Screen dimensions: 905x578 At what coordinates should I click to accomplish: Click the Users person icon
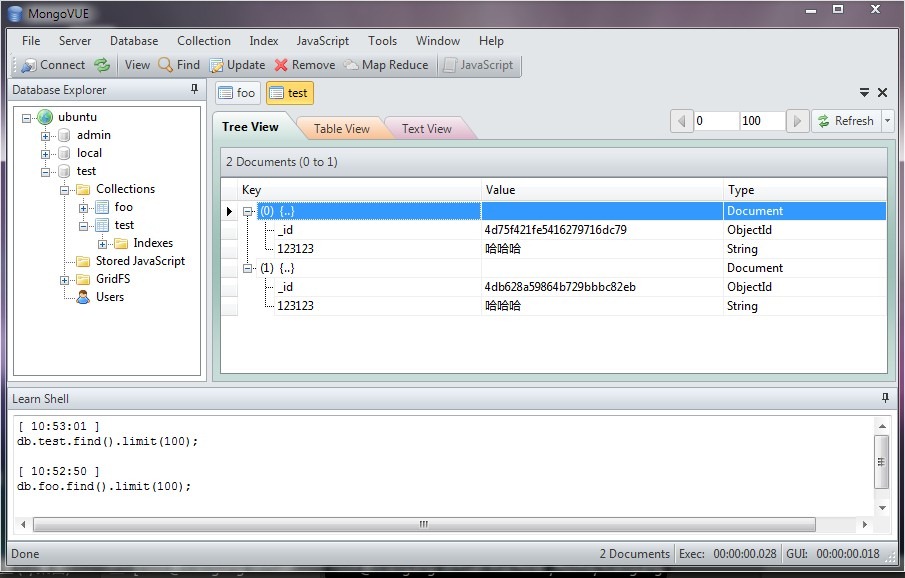[x=84, y=297]
